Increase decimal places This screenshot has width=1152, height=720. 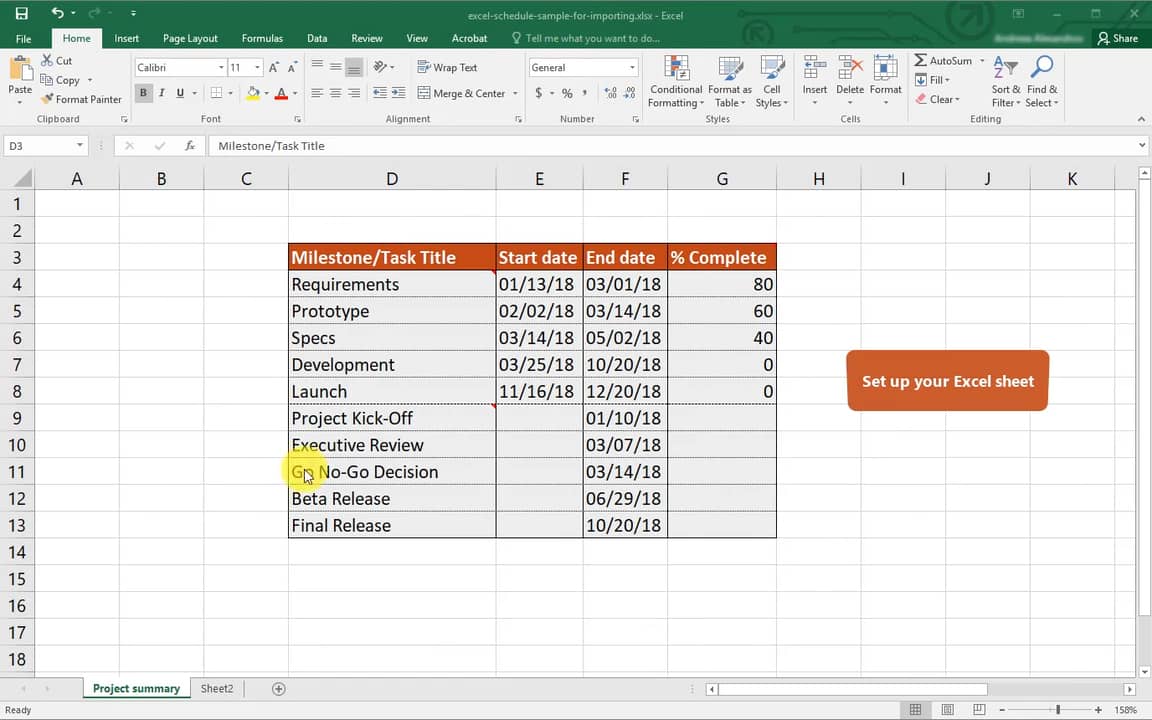tap(610, 93)
